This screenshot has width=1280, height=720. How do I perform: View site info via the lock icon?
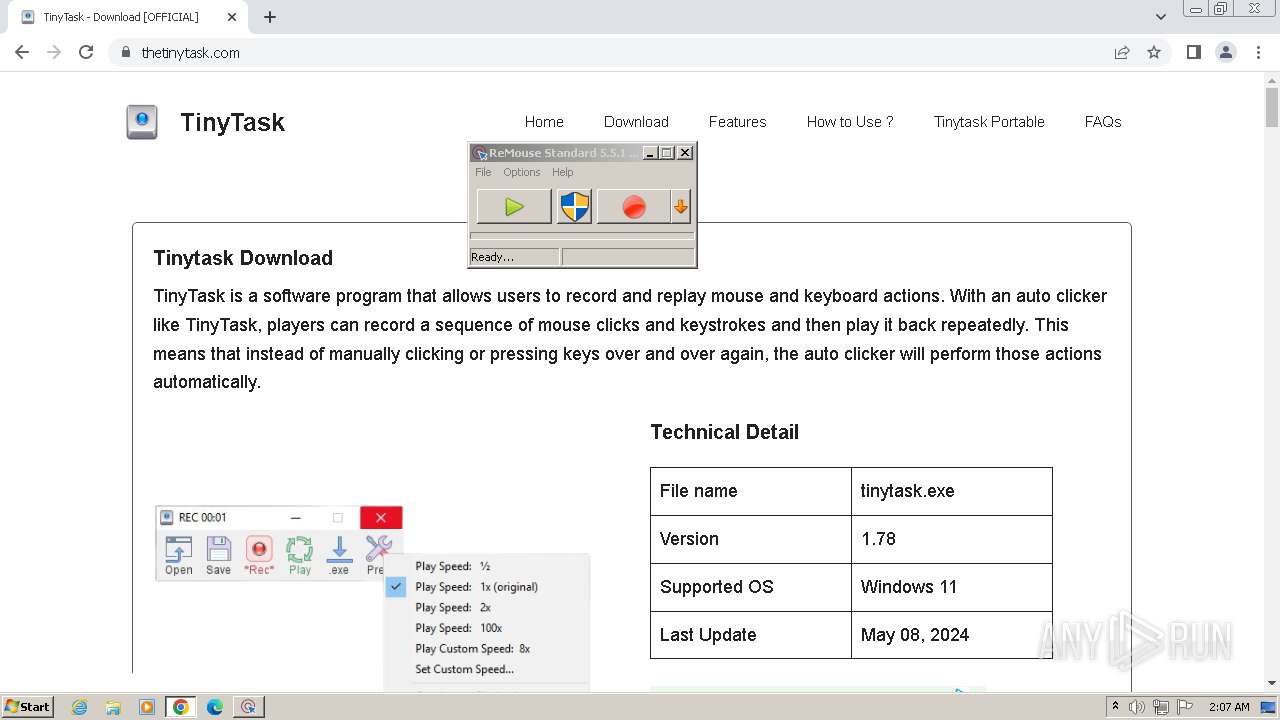tap(125, 52)
